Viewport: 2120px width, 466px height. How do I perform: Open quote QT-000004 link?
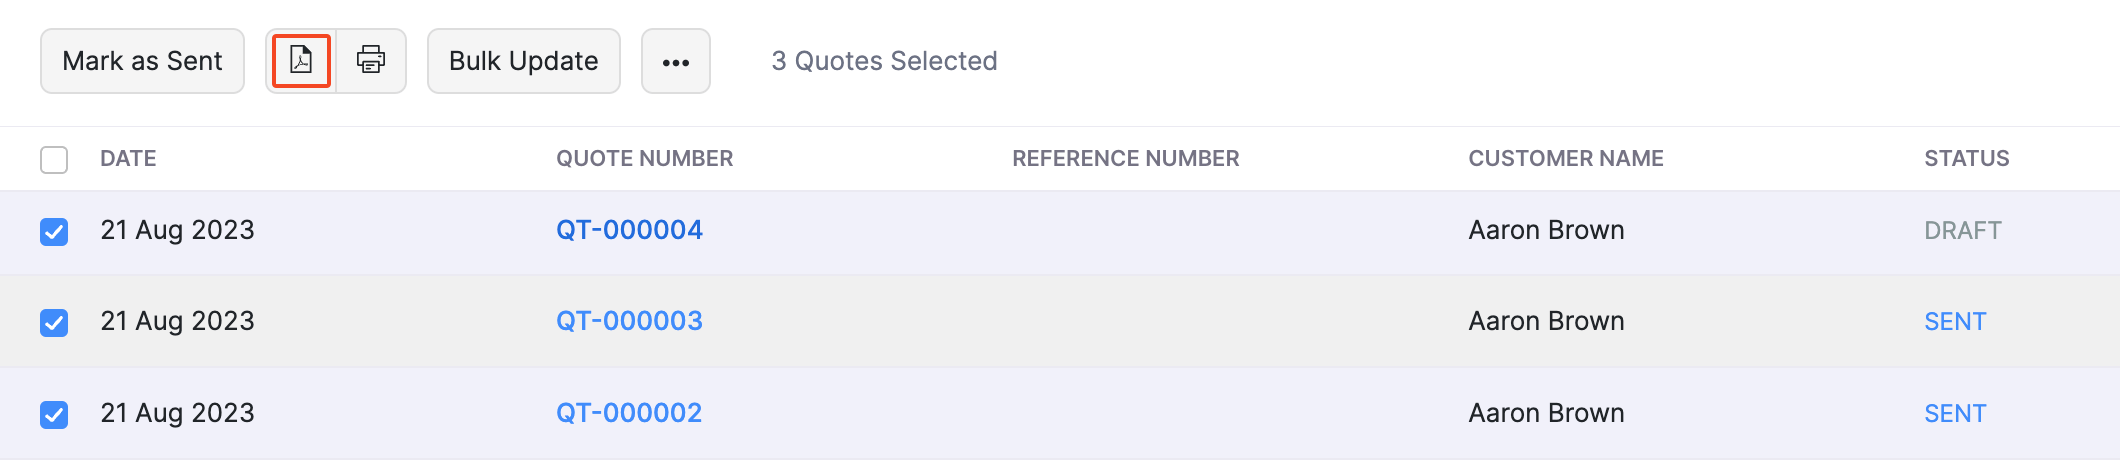coord(629,230)
